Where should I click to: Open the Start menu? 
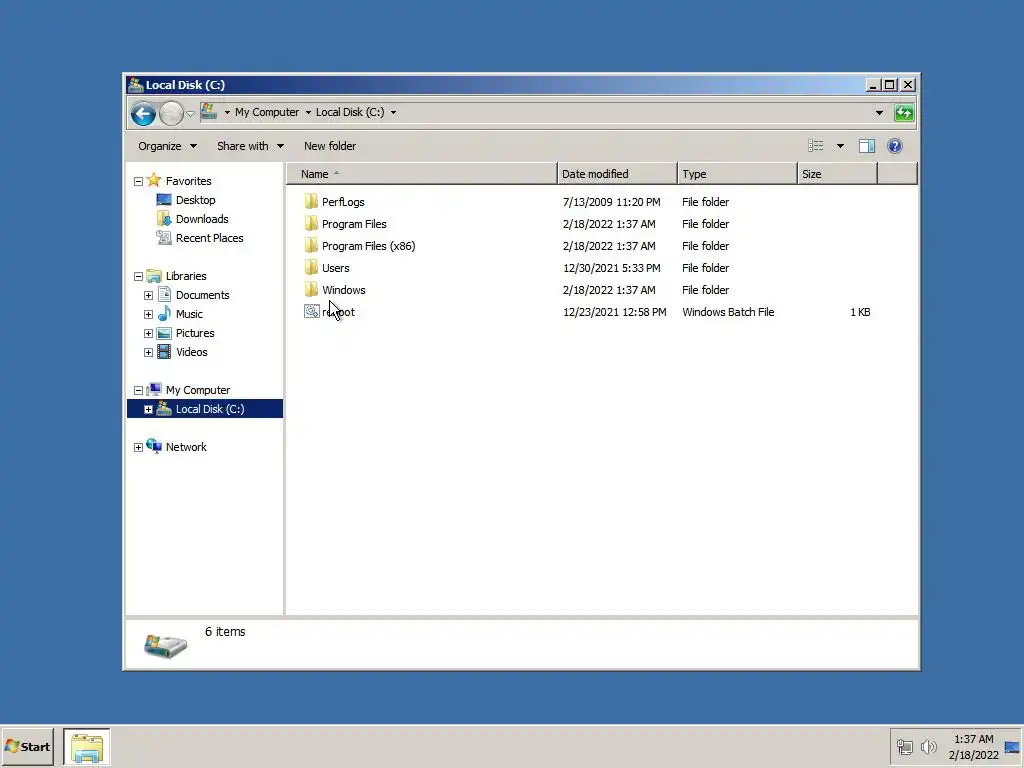[x=27, y=746]
